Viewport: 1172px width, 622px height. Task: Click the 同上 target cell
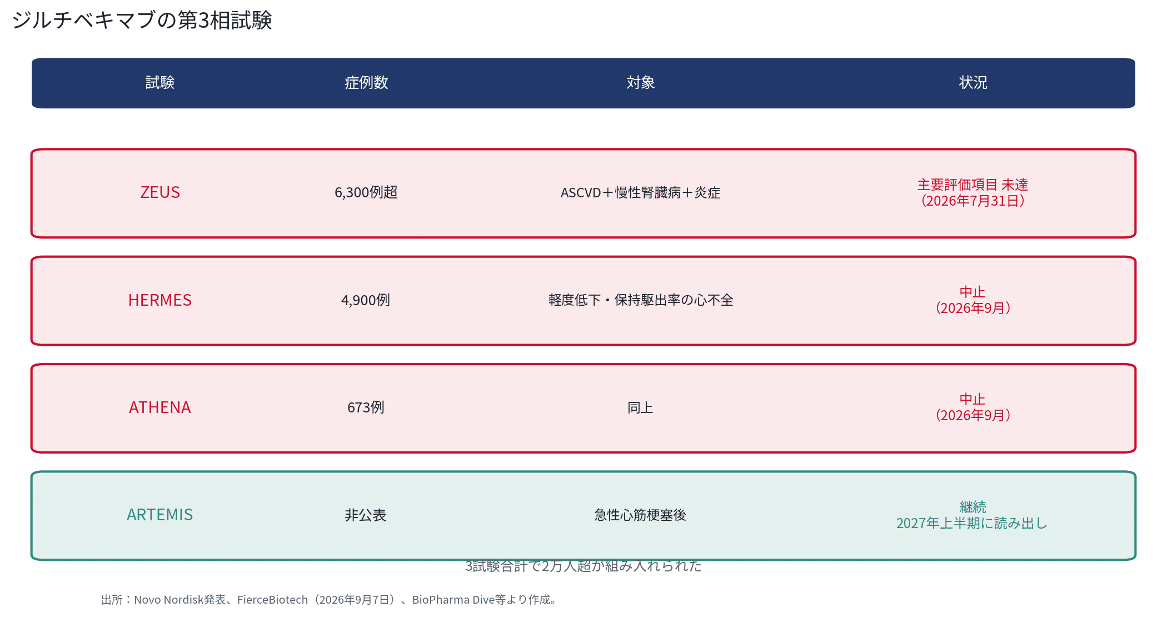(641, 407)
